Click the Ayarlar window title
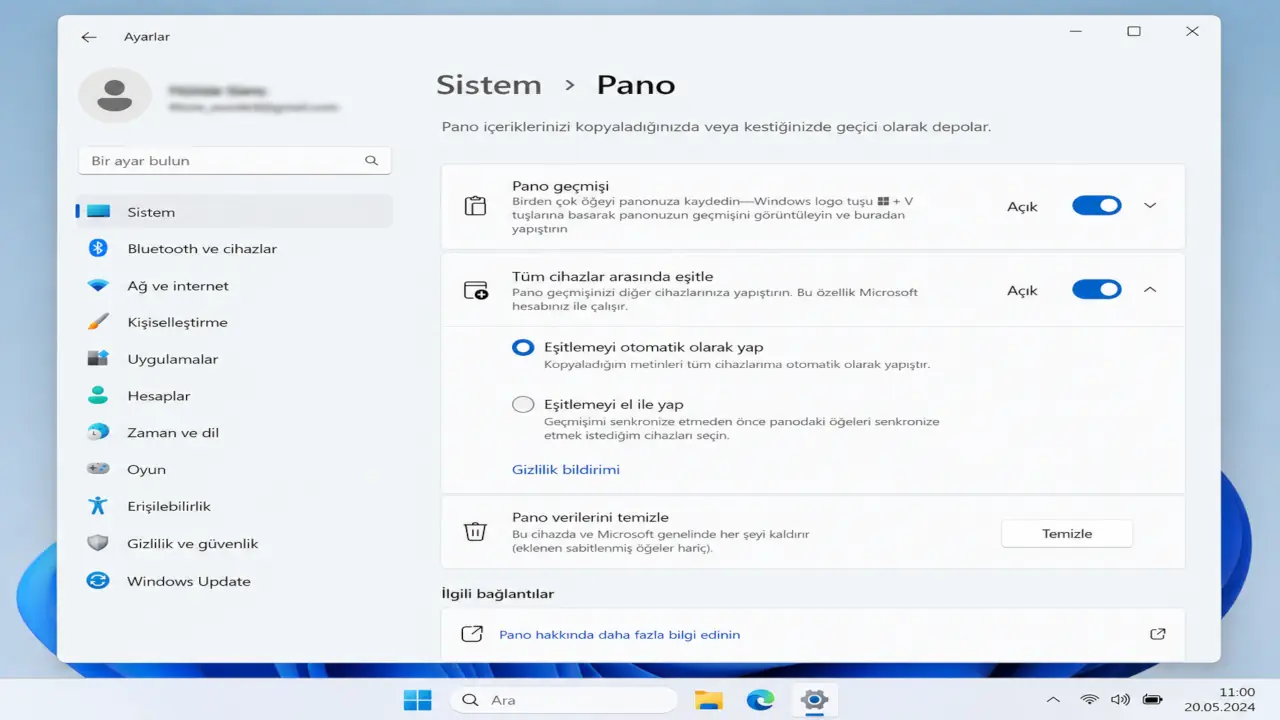Image resolution: width=1280 pixels, height=720 pixels. point(147,37)
